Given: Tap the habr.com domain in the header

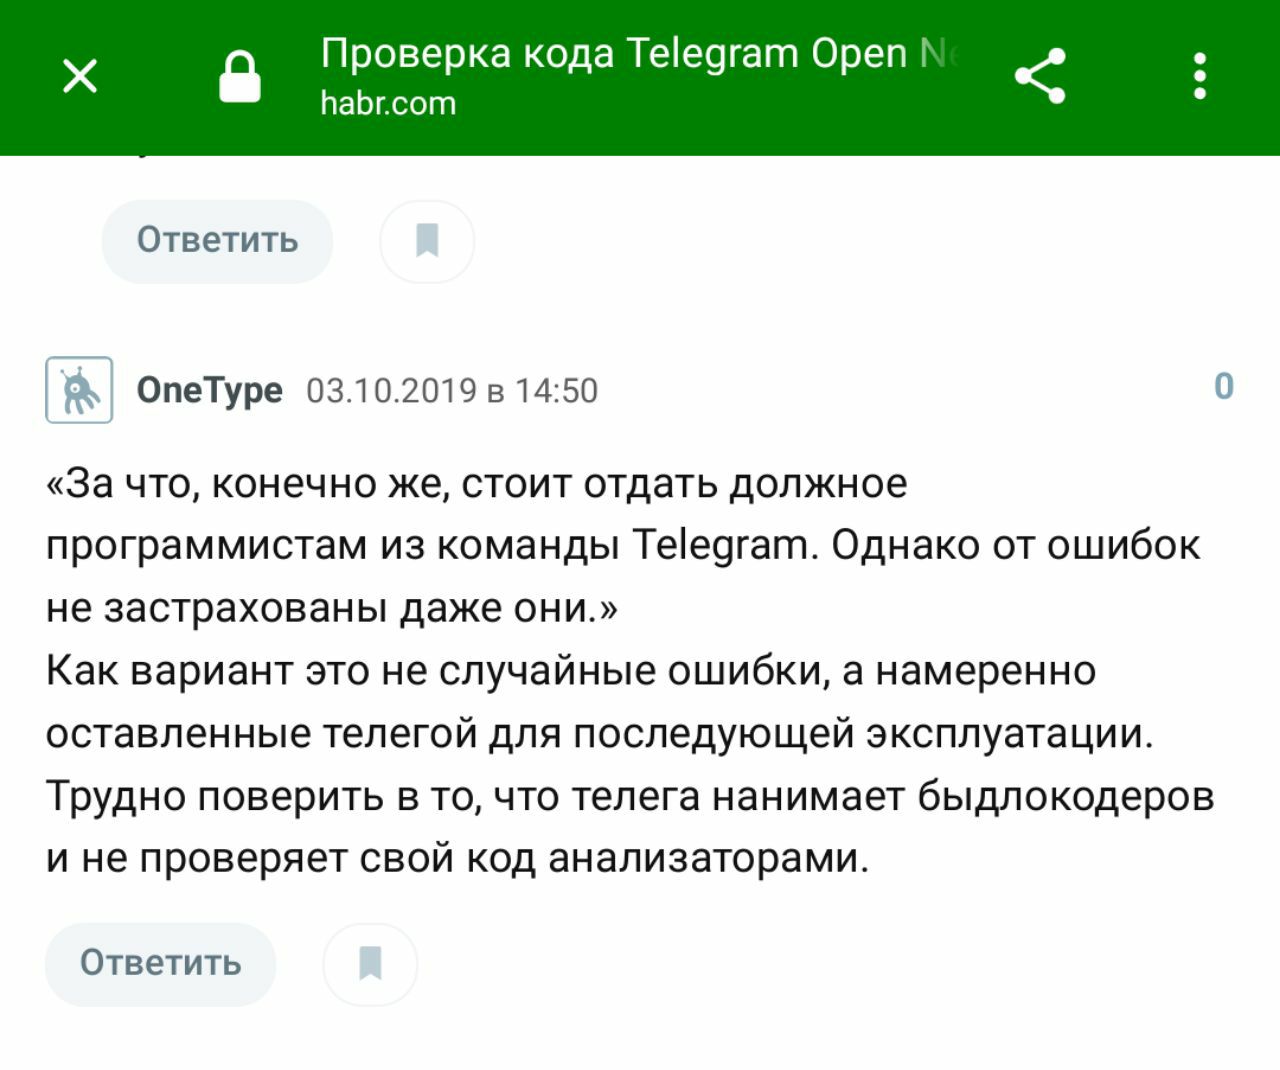Looking at the screenshot, I should coord(388,104).
